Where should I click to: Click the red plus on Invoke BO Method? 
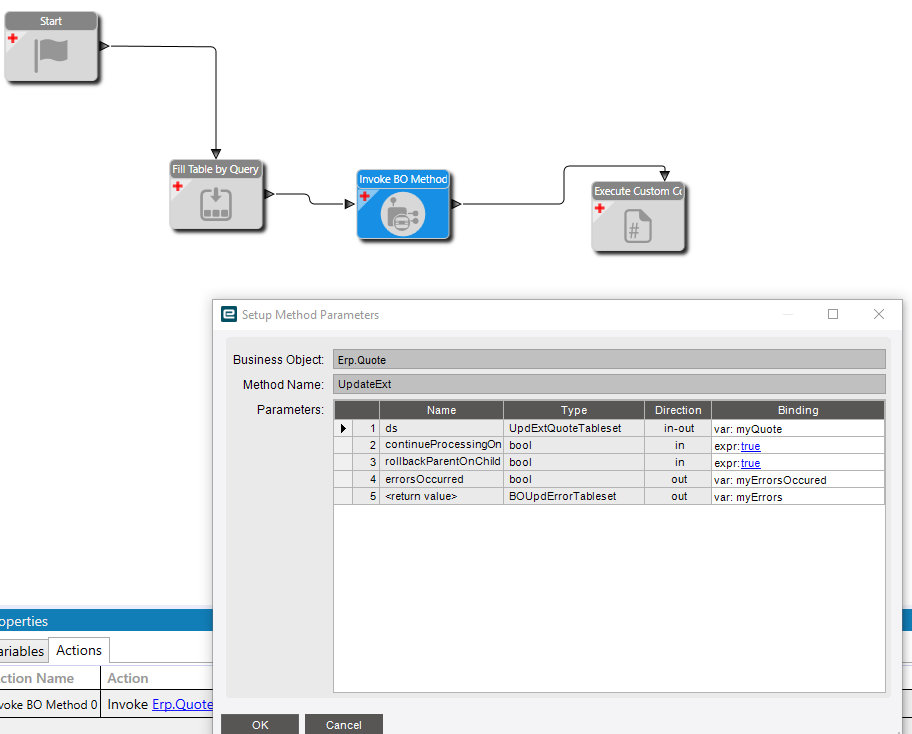tap(365, 196)
